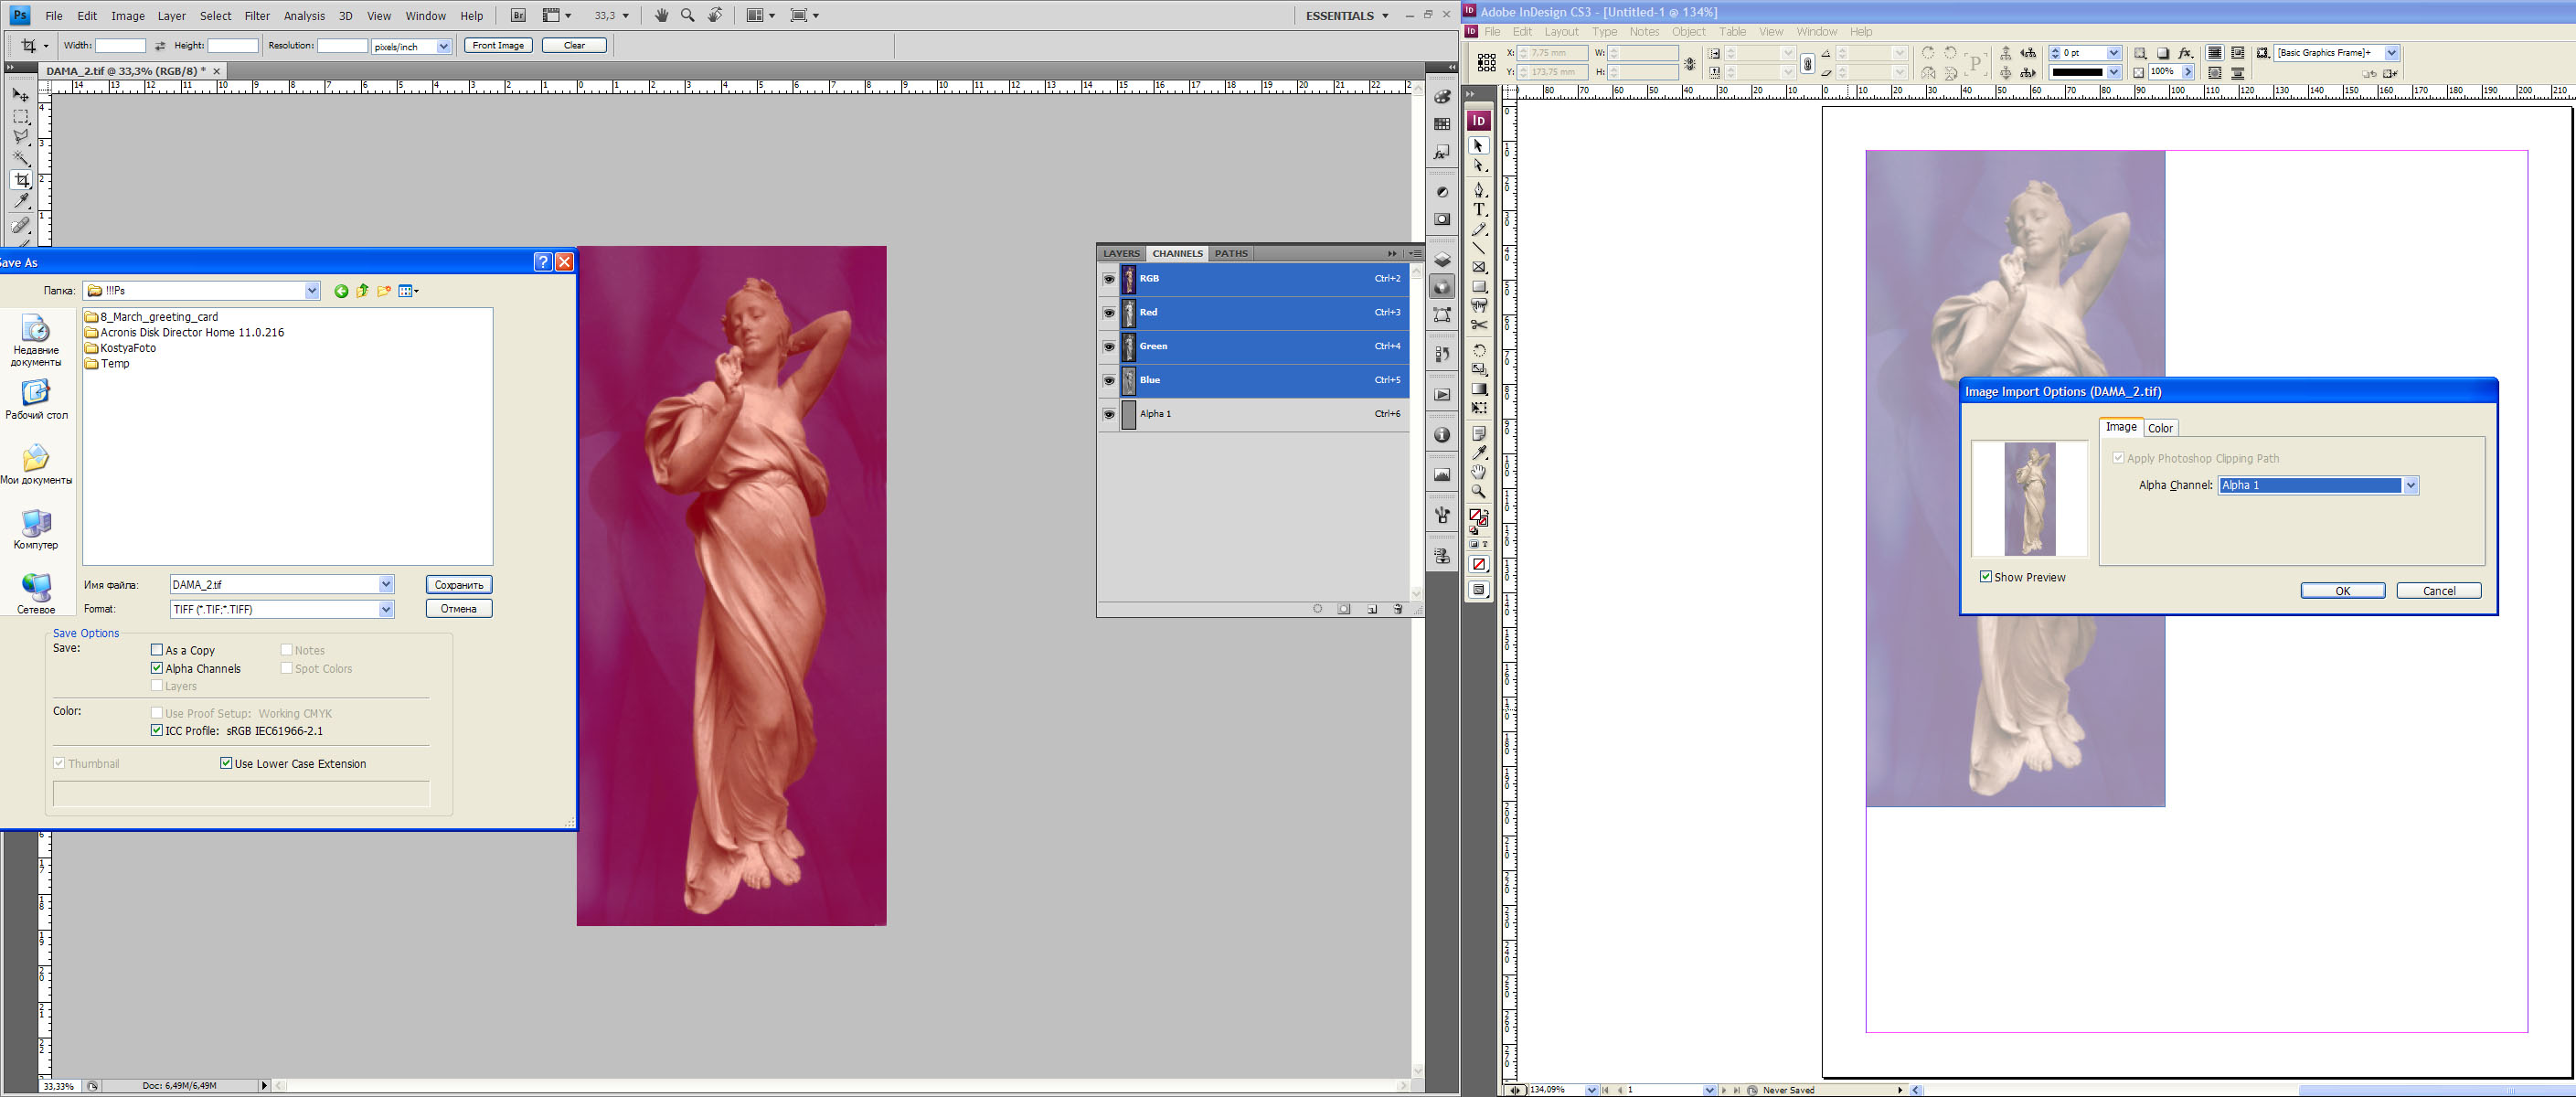
Task: Switch to the LAYERS panel tab
Action: click(1121, 254)
